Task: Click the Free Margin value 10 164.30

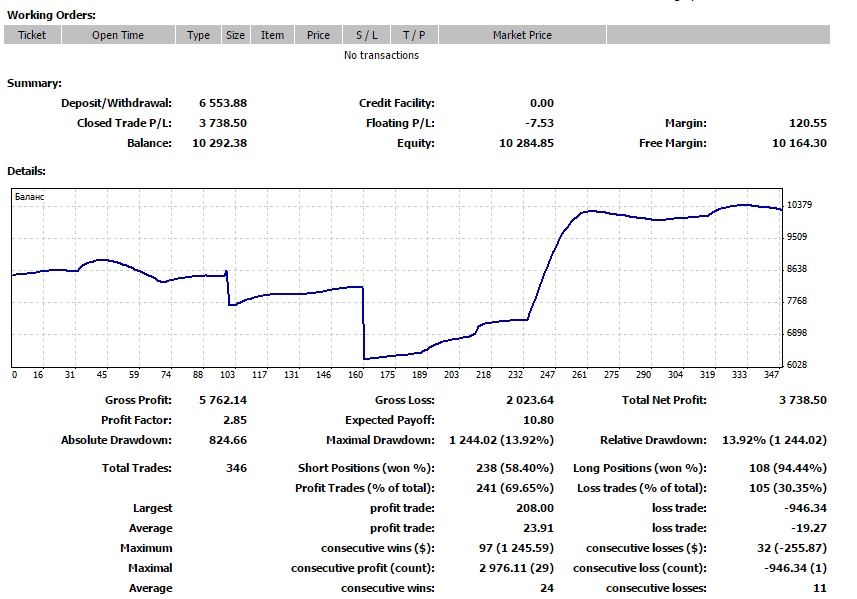Action: pyautogui.click(x=799, y=143)
